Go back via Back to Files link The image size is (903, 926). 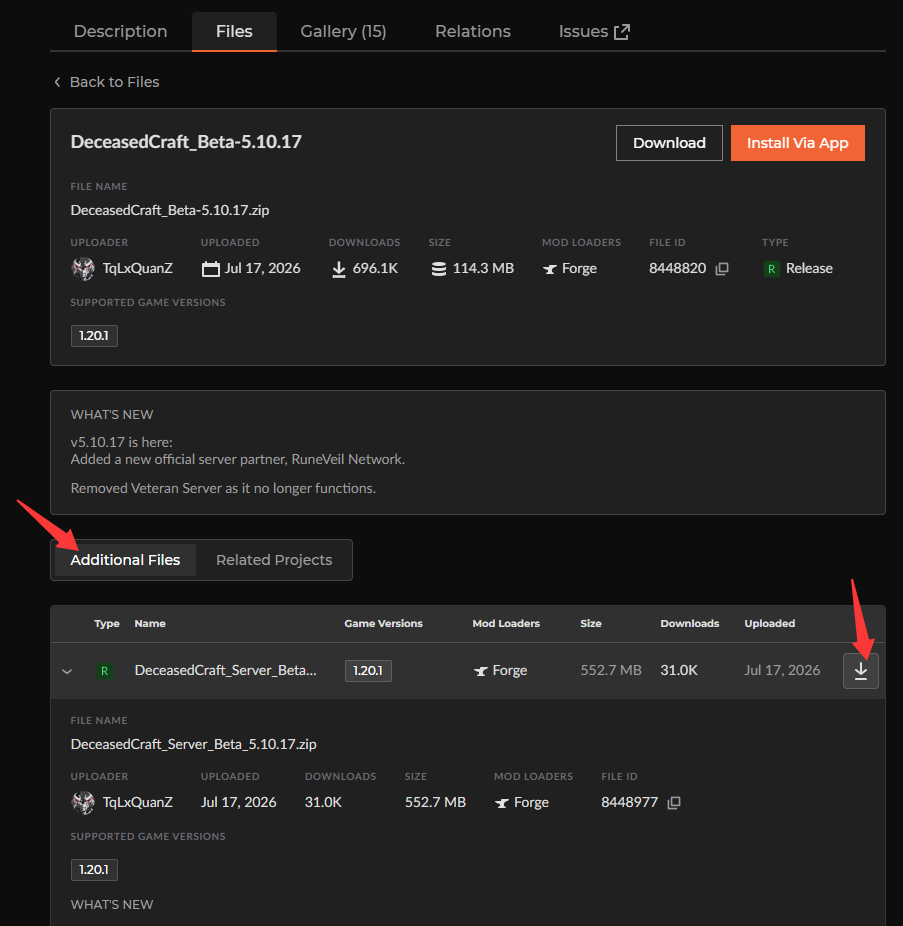107,82
